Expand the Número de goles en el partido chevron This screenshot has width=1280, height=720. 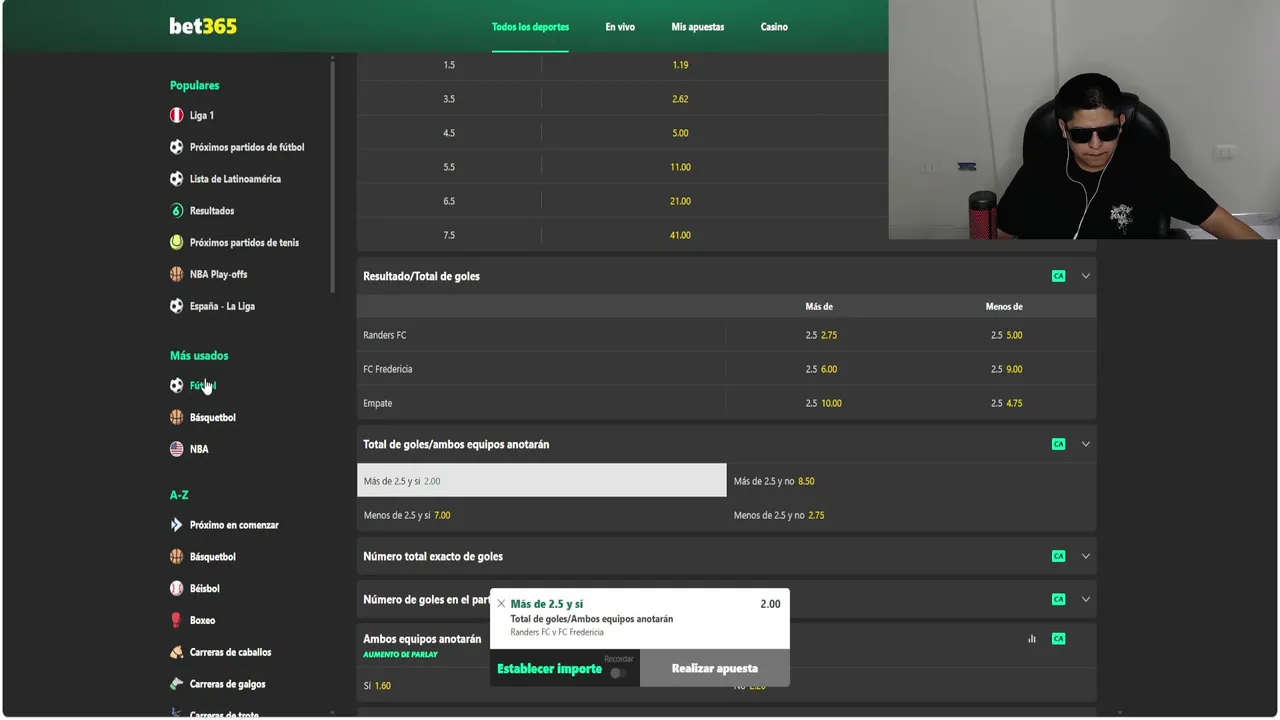point(1085,600)
